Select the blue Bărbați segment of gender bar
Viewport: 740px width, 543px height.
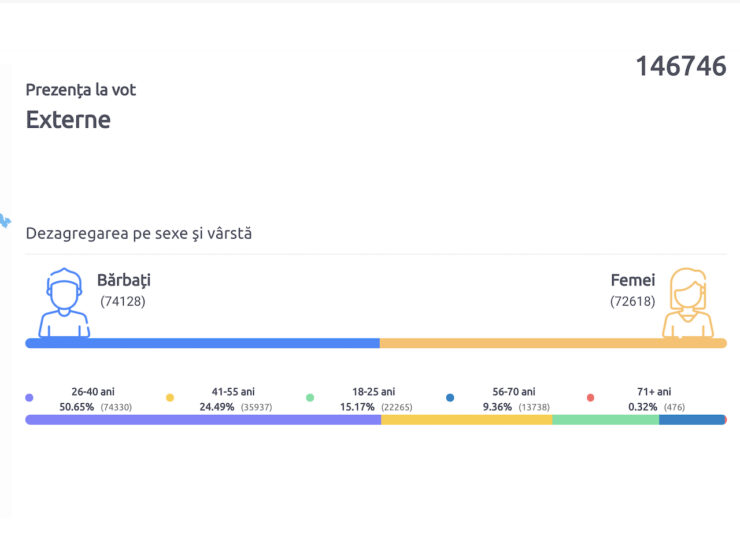[x=202, y=343]
